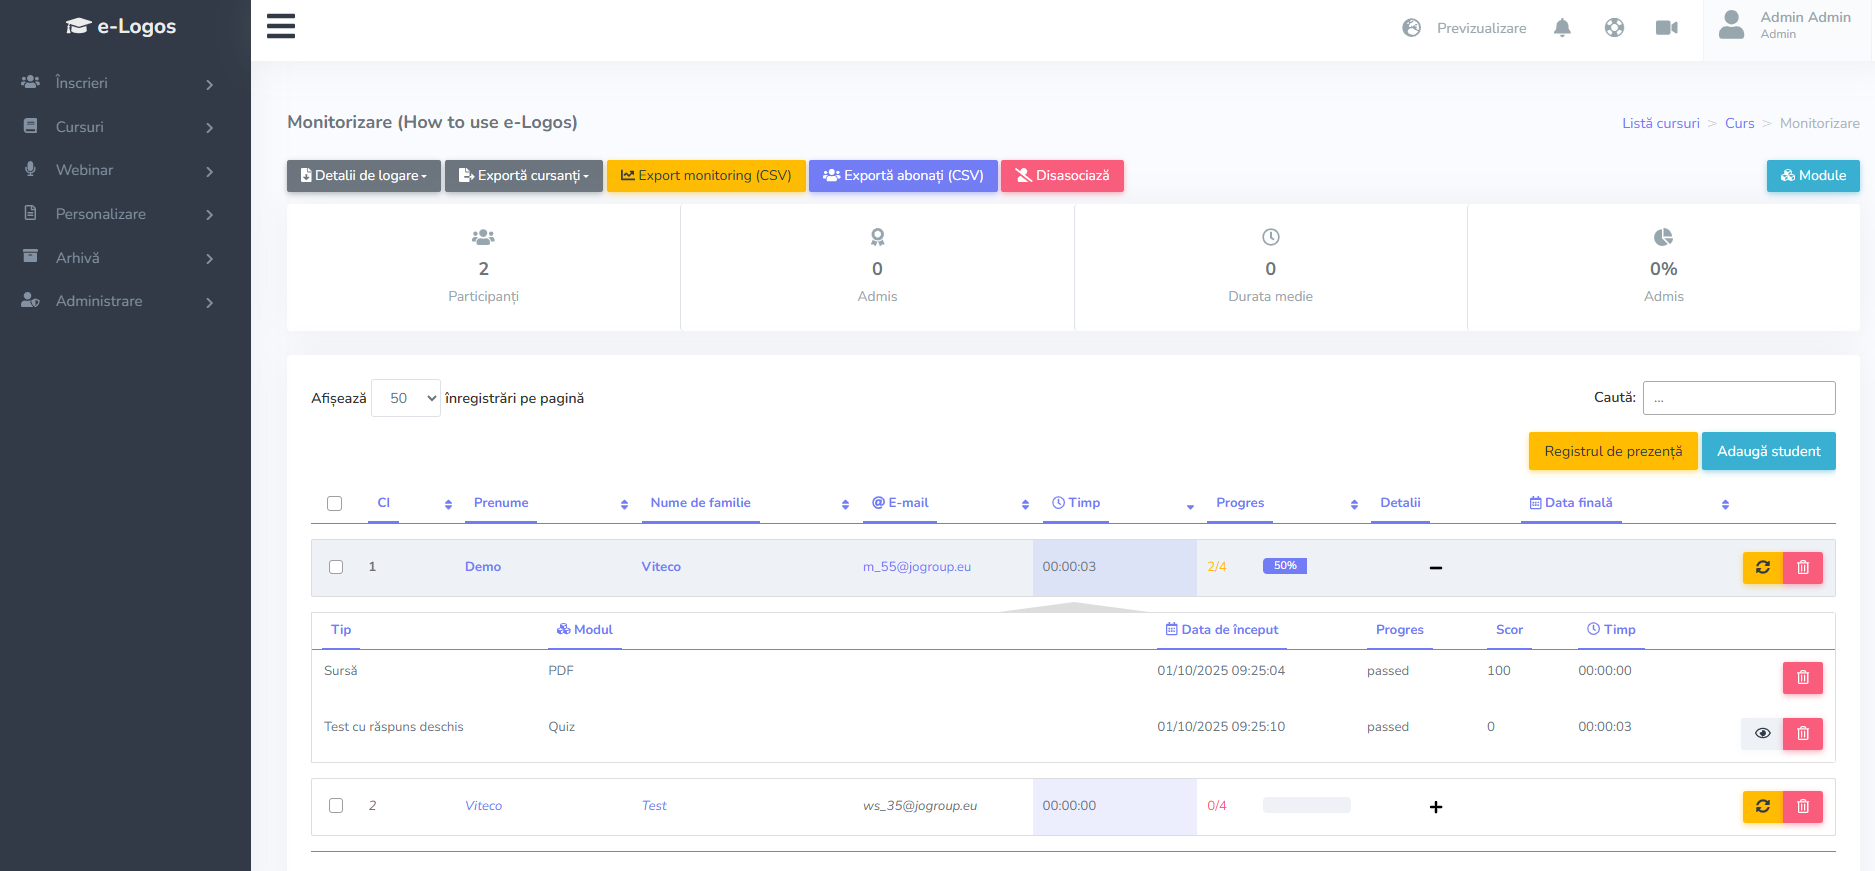The height and width of the screenshot is (871, 1875).
Task: Click the globe icon in header
Action: (1614, 28)
